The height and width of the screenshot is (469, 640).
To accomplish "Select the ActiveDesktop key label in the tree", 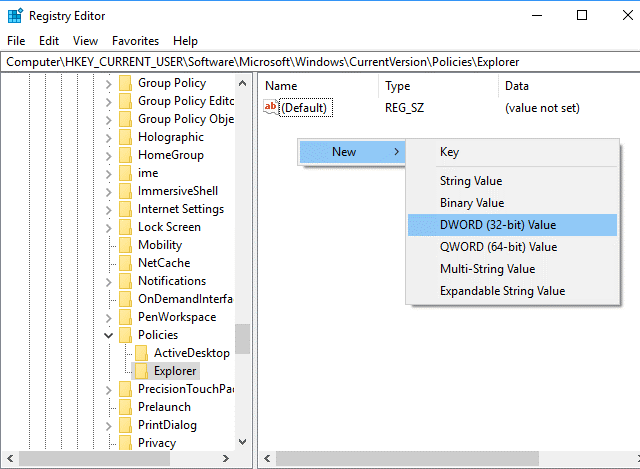I will 191,353.
